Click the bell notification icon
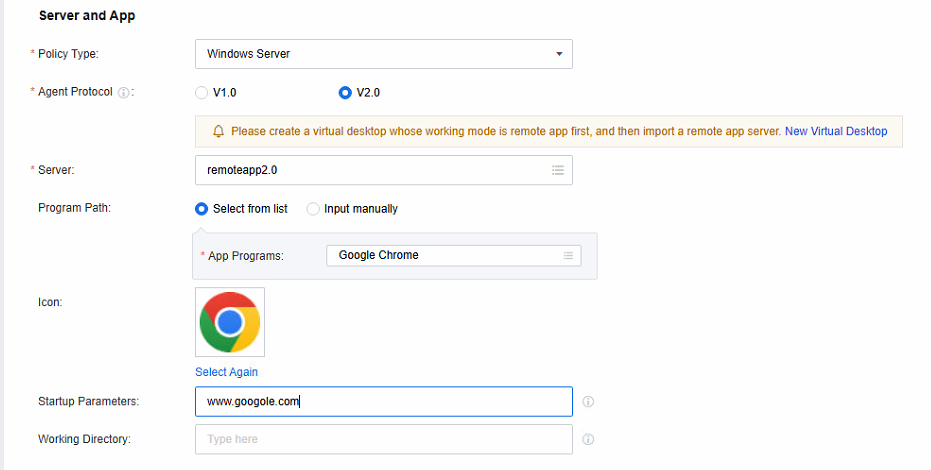931x470 pixels. click(x=218, y=131)
